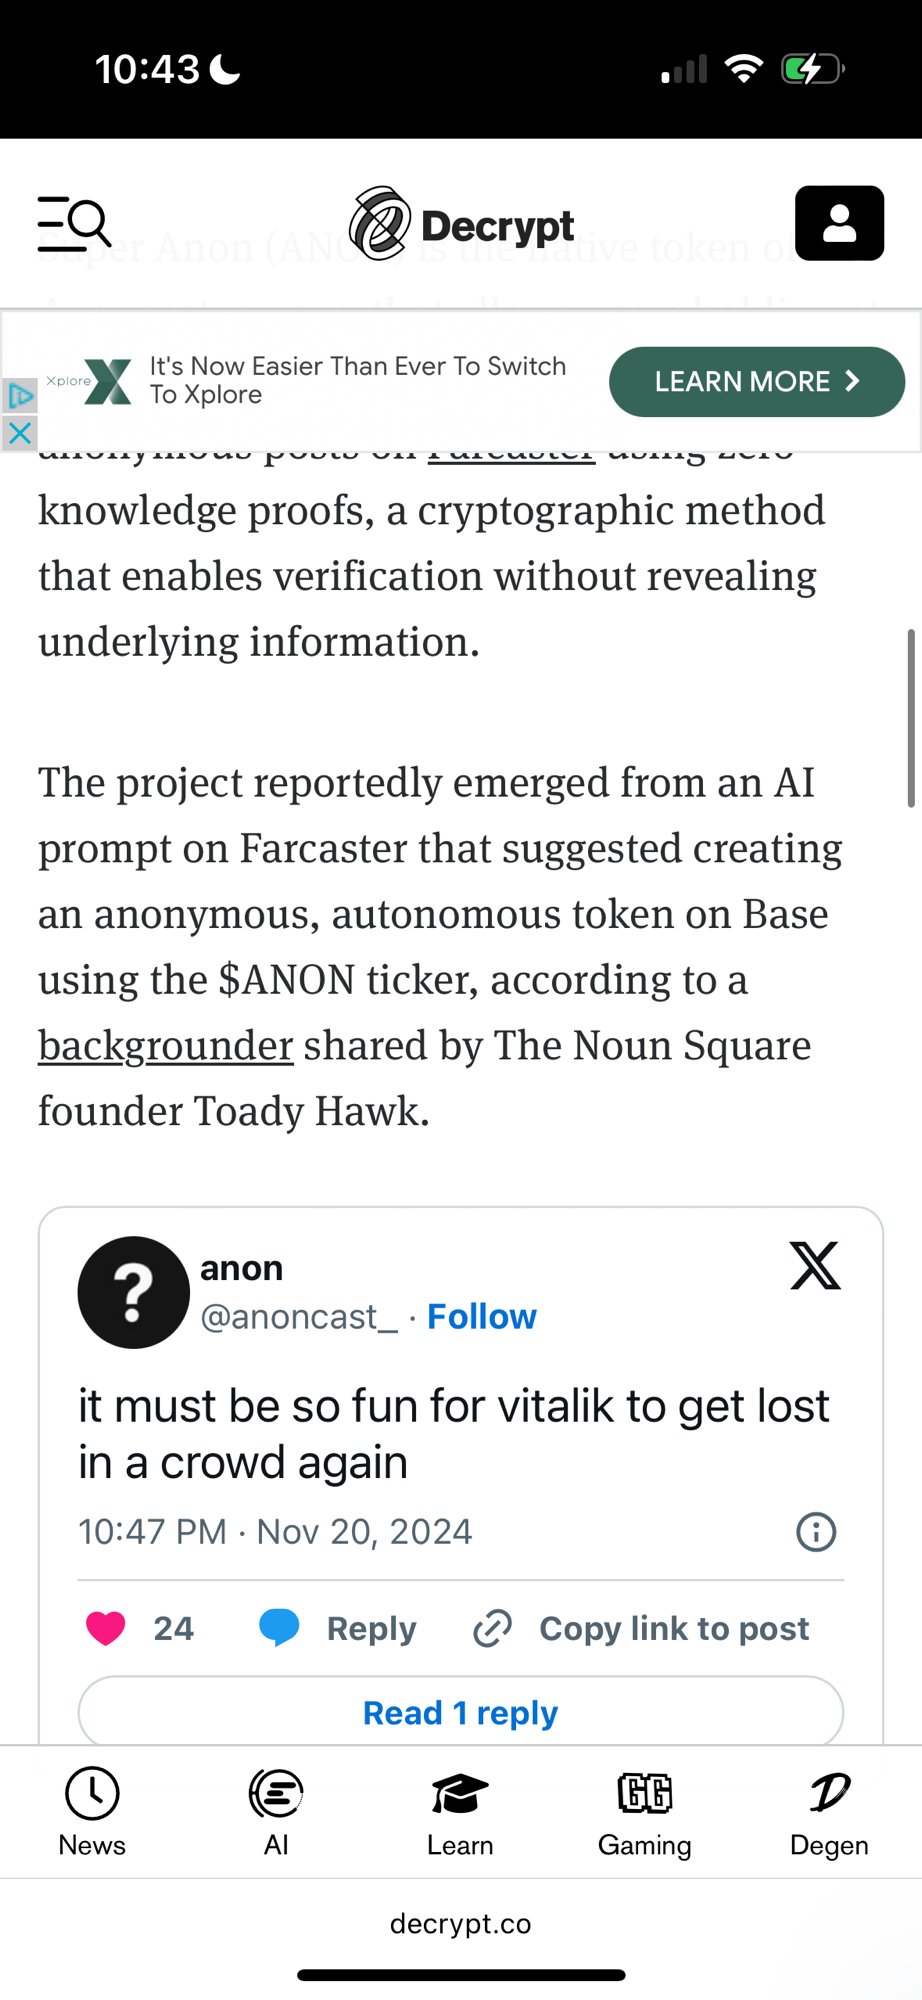Expand to read 1 reply

point(460,1711)
